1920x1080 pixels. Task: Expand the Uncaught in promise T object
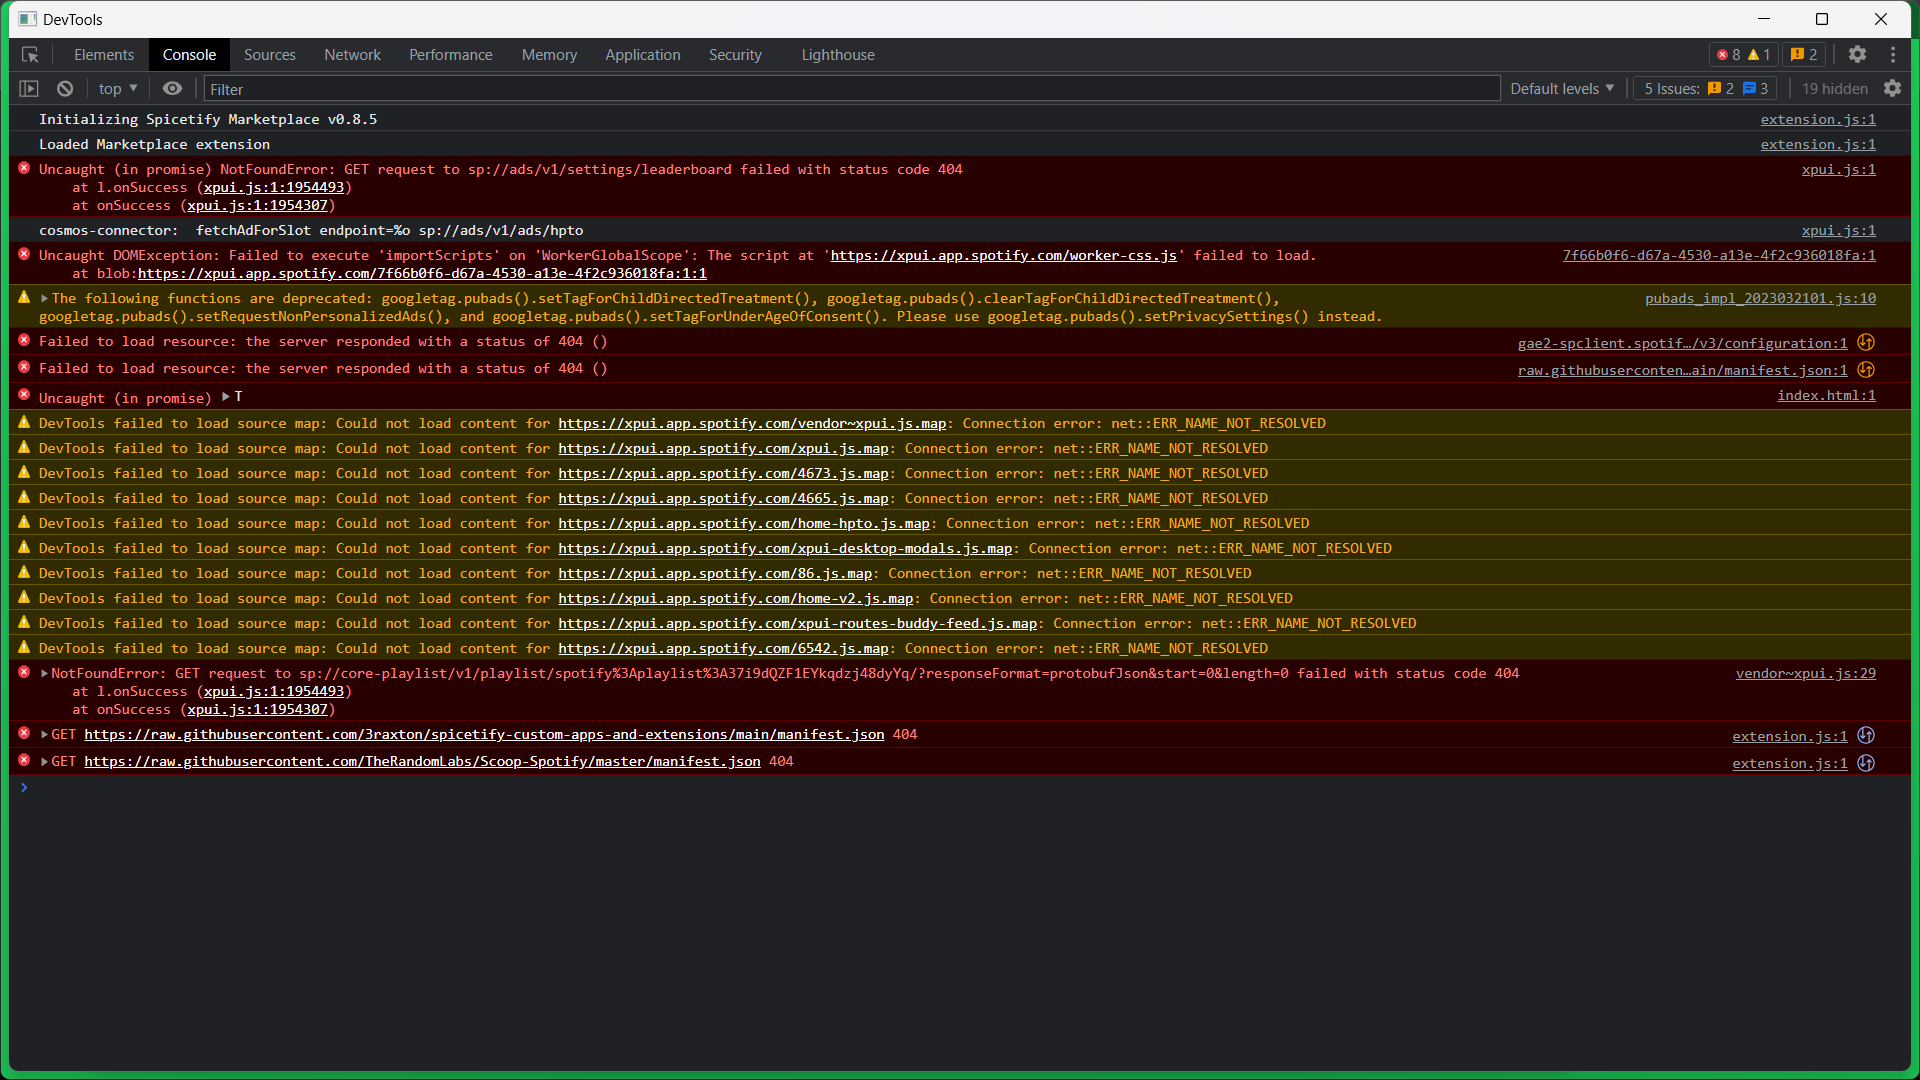click(x=226, y=397)
